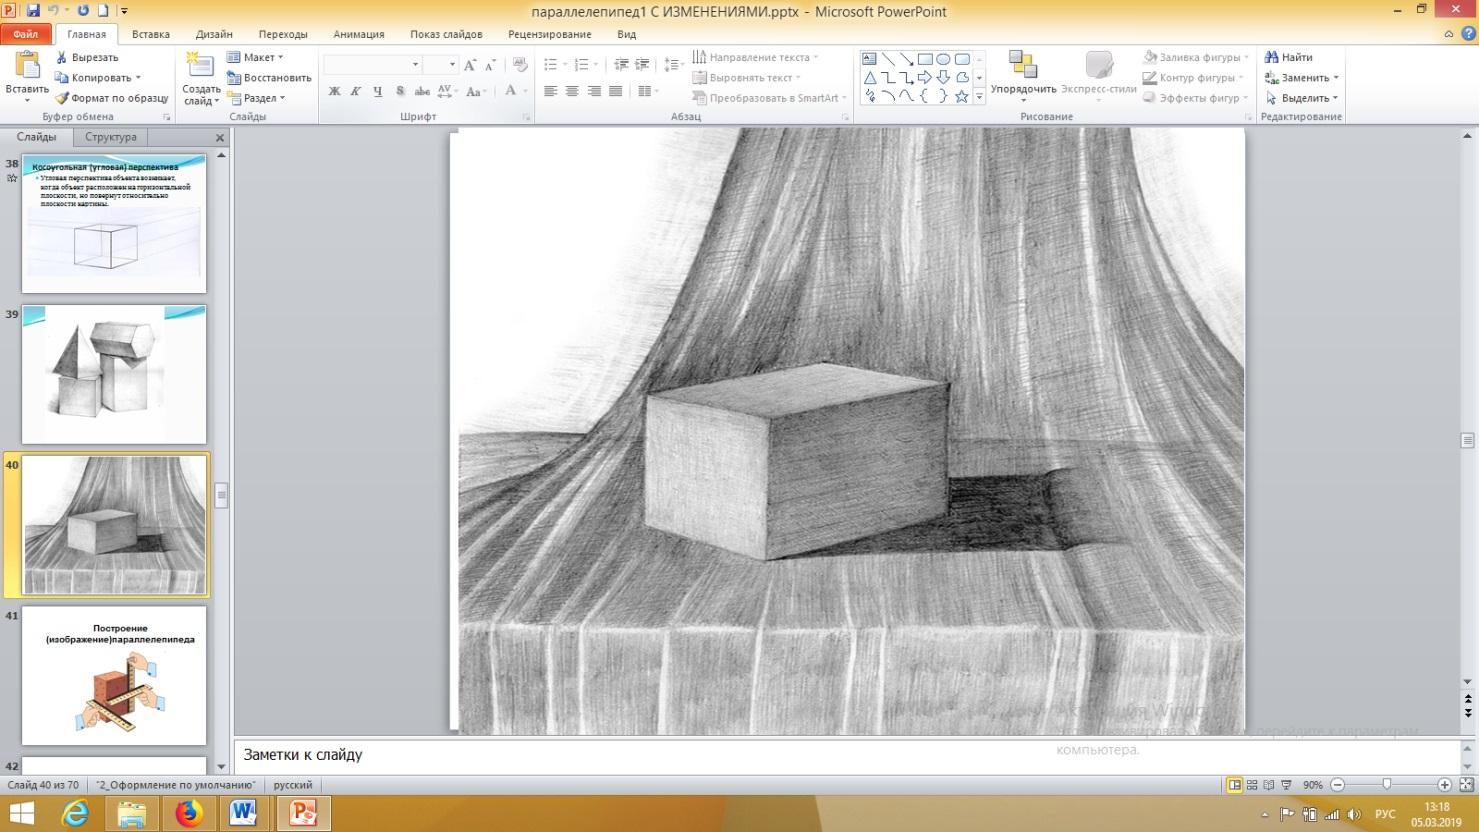Select the Text Box shape in shapes gallery
Image resolution: width=1479 pixels, height=832 pixels.
click(x=870, y=59)
